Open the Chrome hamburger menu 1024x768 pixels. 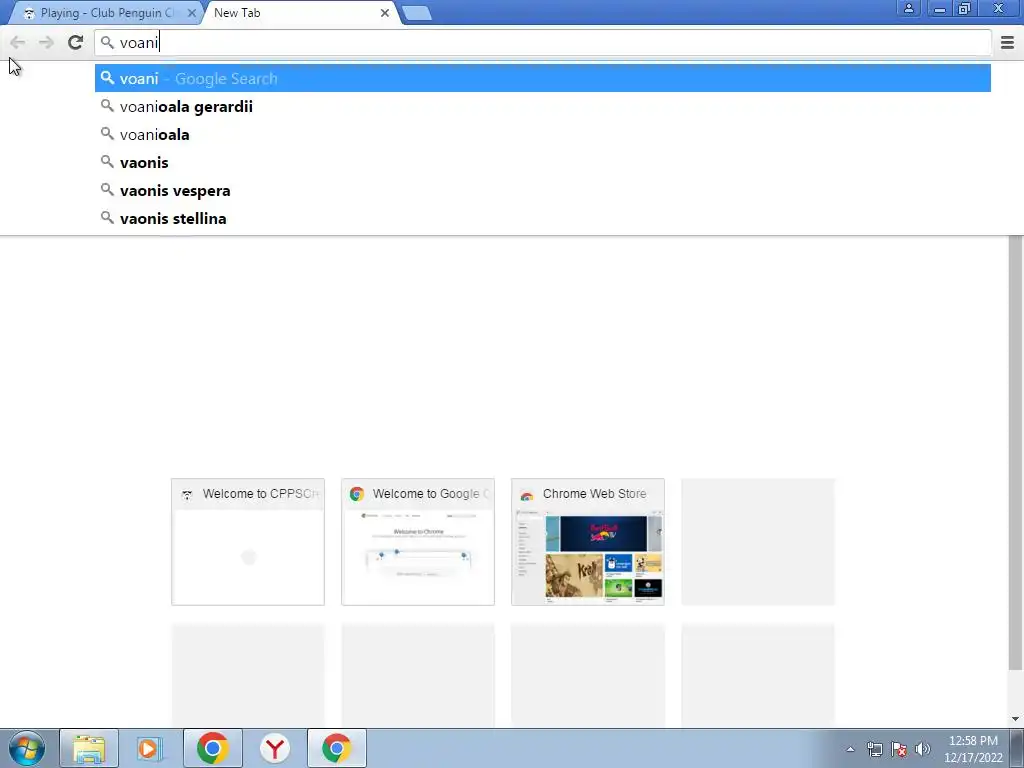click(x=1007, y=42)
